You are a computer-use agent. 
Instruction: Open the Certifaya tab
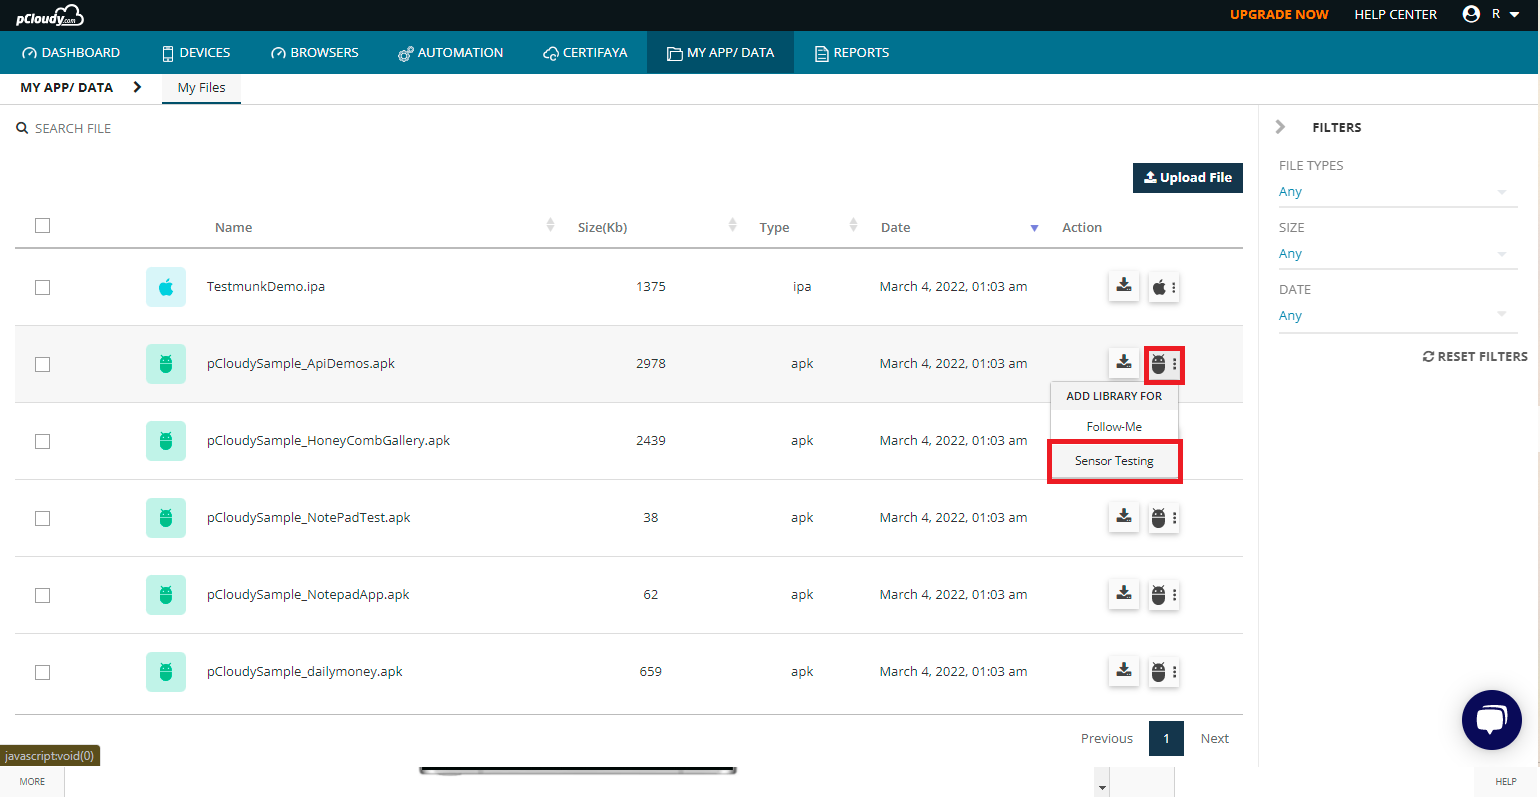point(585,53)
